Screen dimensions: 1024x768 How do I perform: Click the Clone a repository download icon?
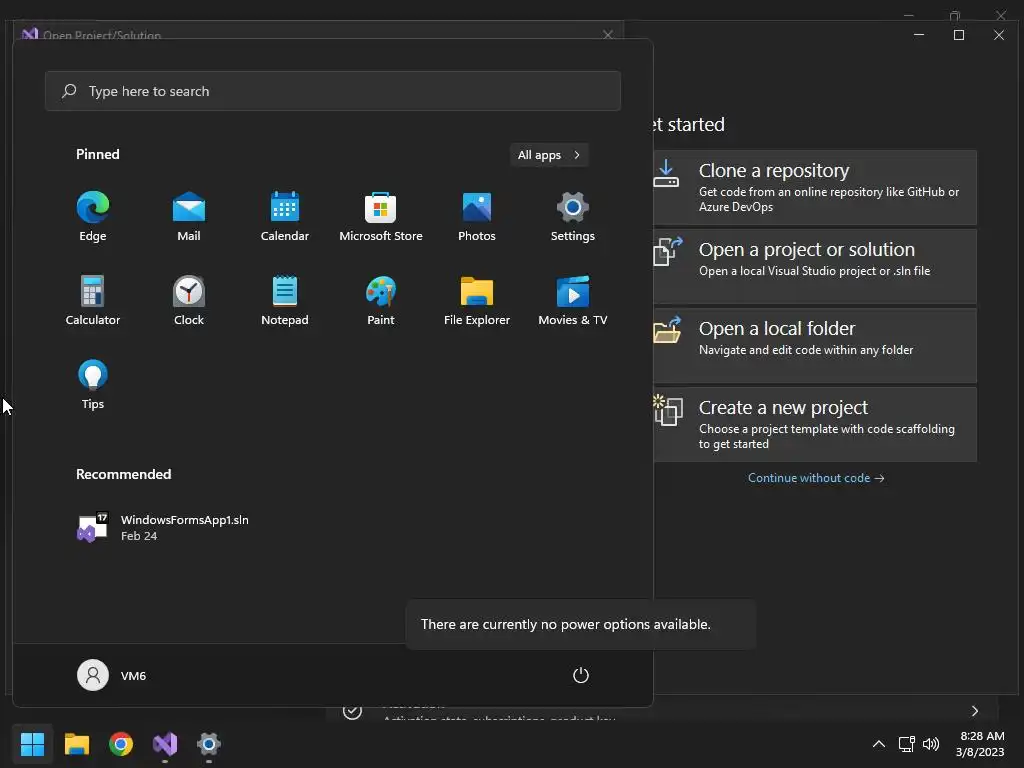(x=666, y=174)
